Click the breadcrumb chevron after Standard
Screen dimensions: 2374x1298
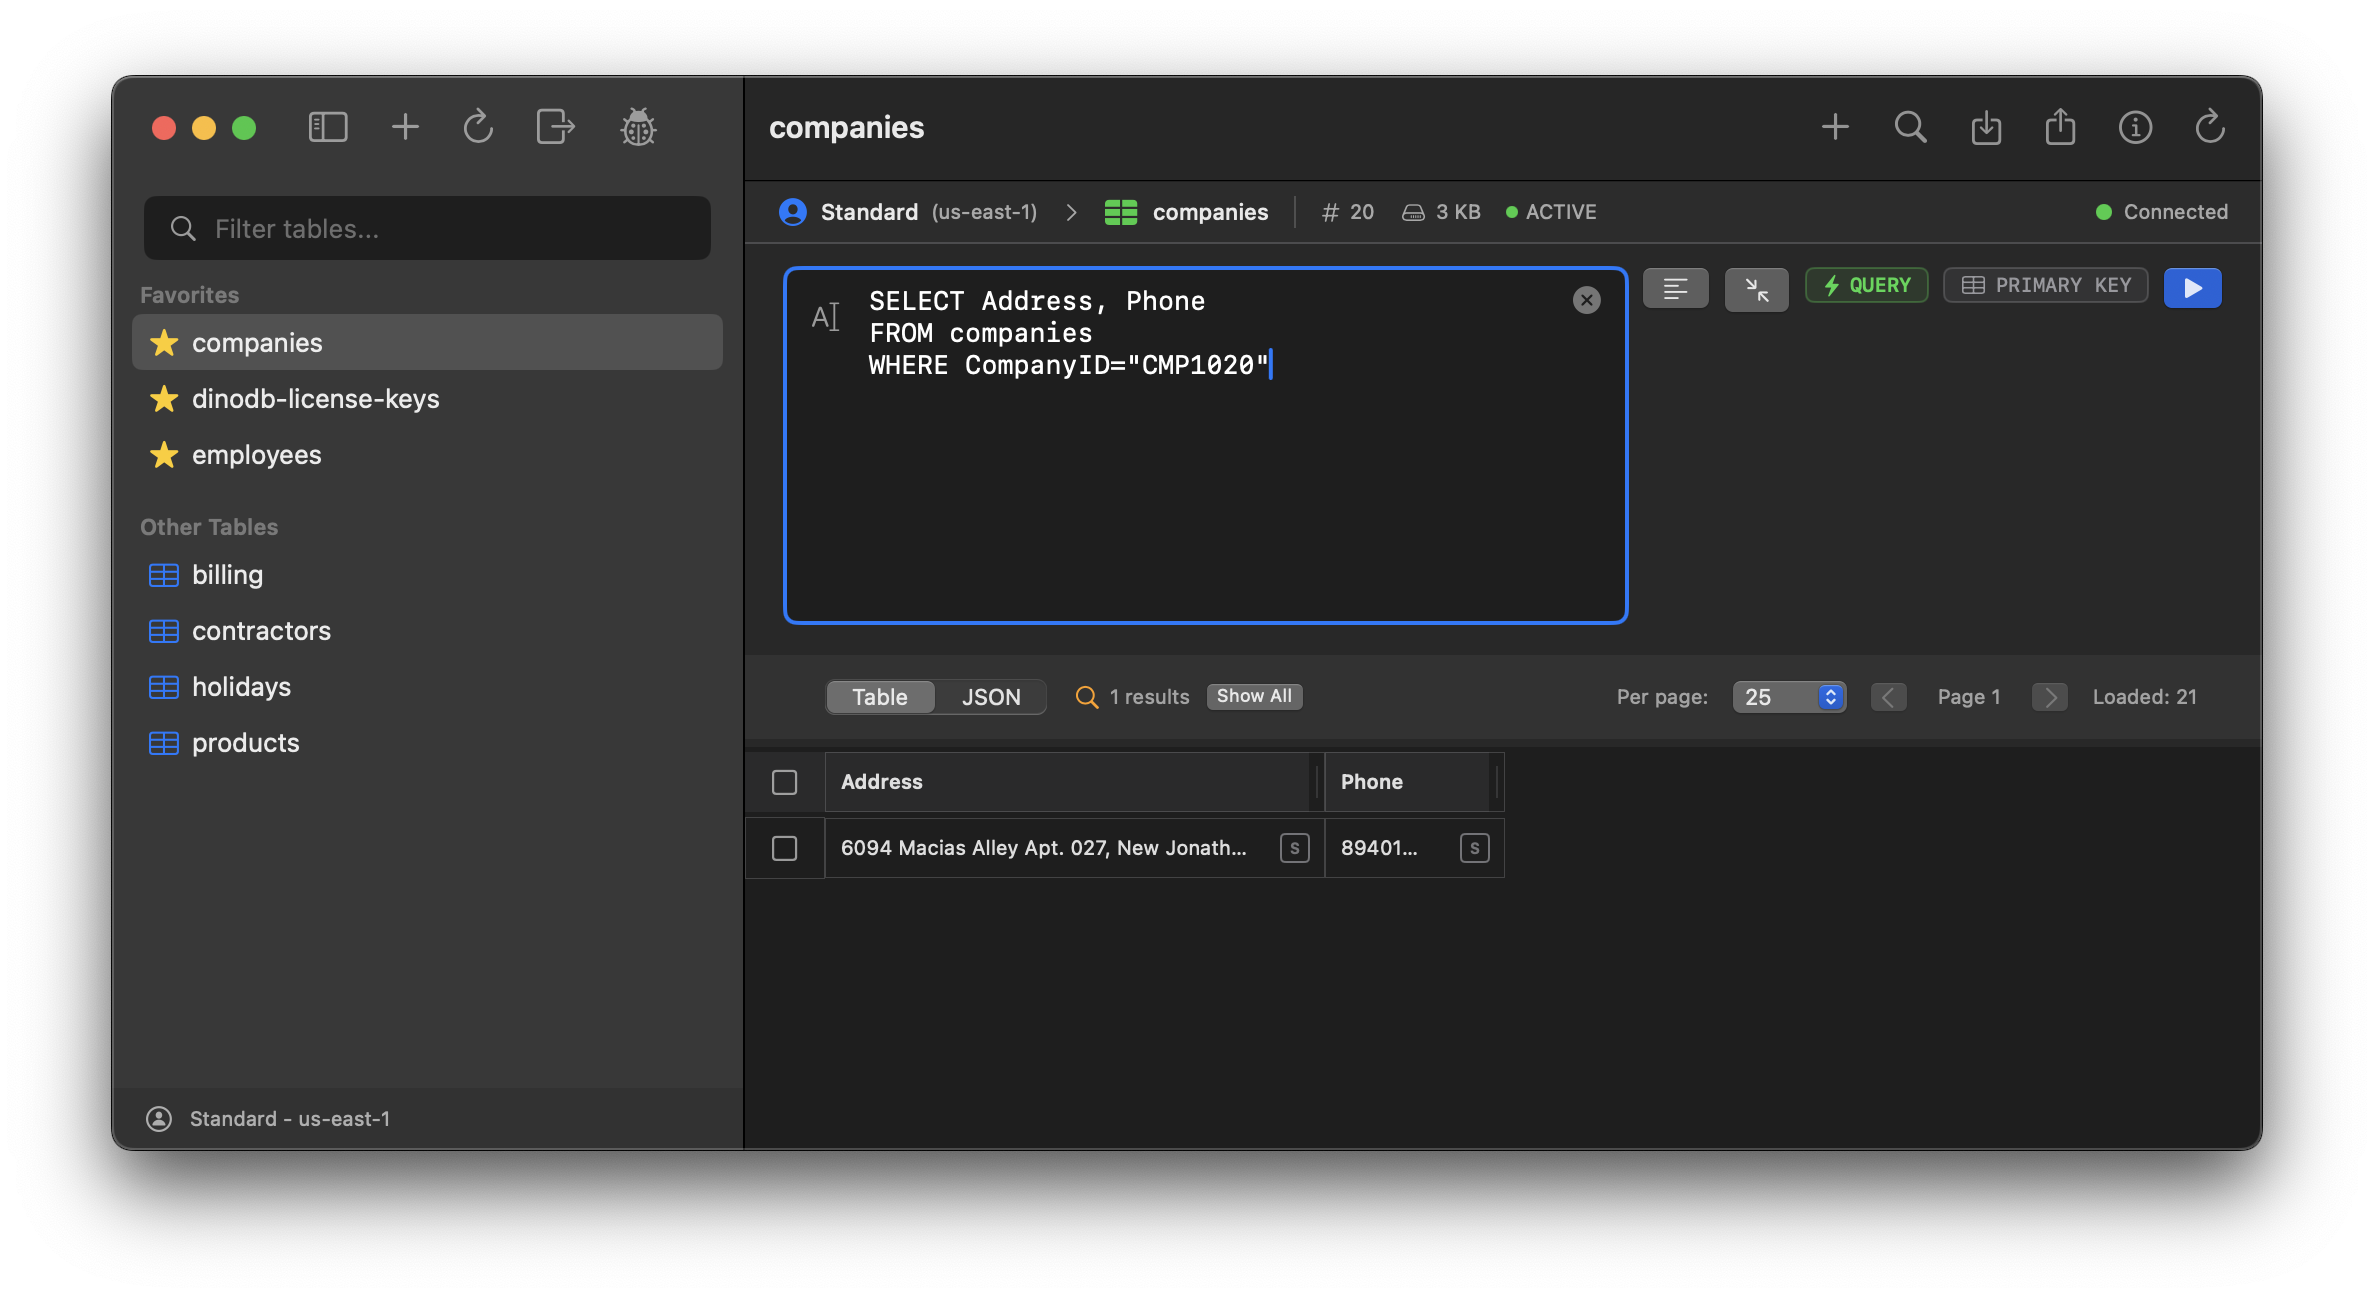(x=1071, y=212)
